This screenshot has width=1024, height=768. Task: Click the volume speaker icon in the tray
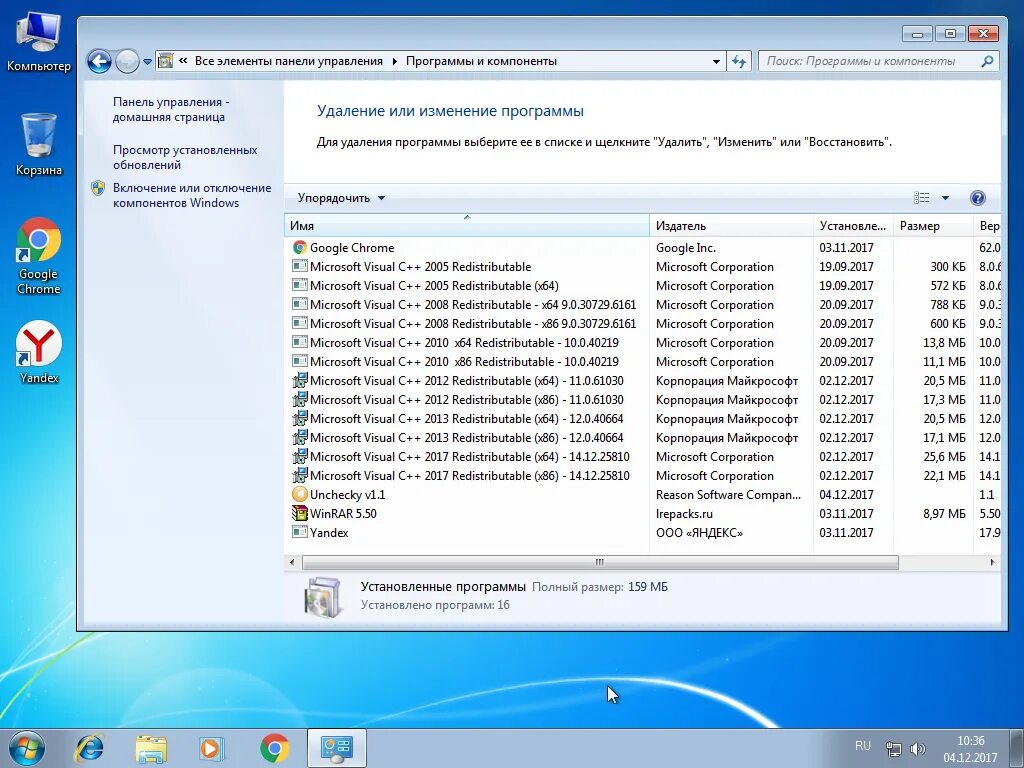point(919,745)
